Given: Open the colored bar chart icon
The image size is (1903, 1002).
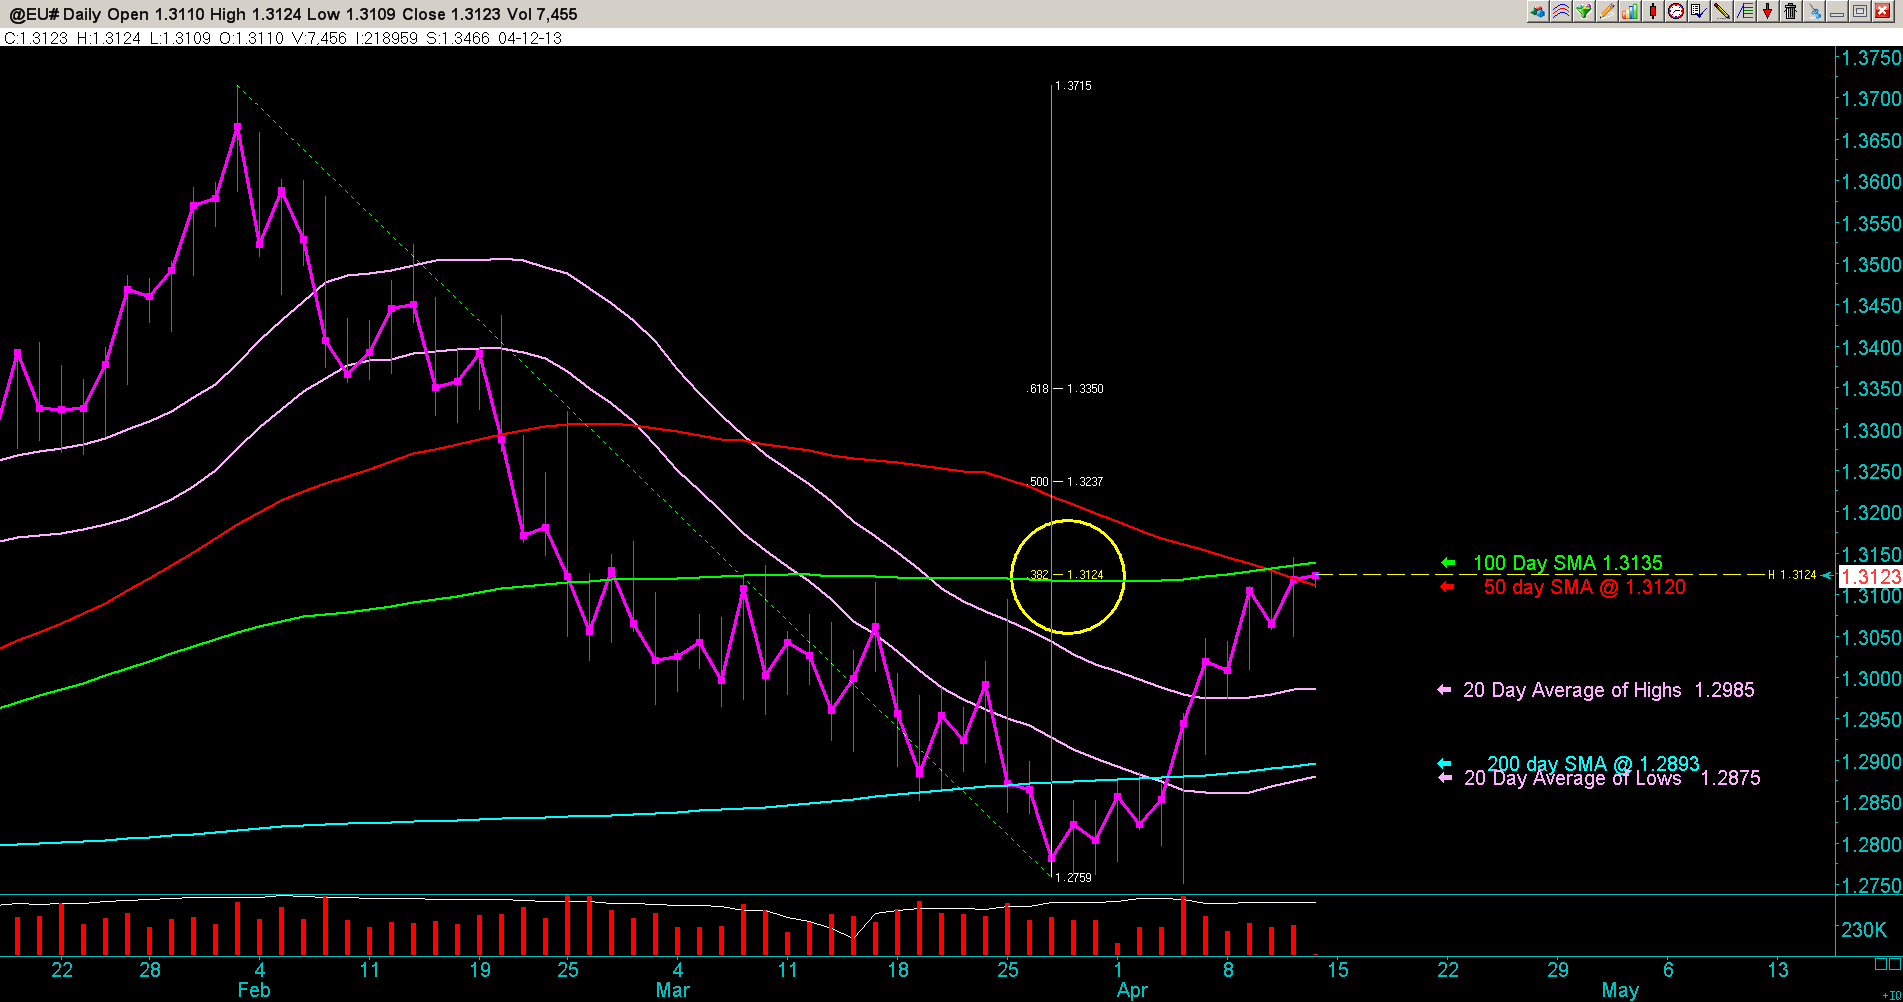Looking at the screenshot, I should [x=1629, y=12].
